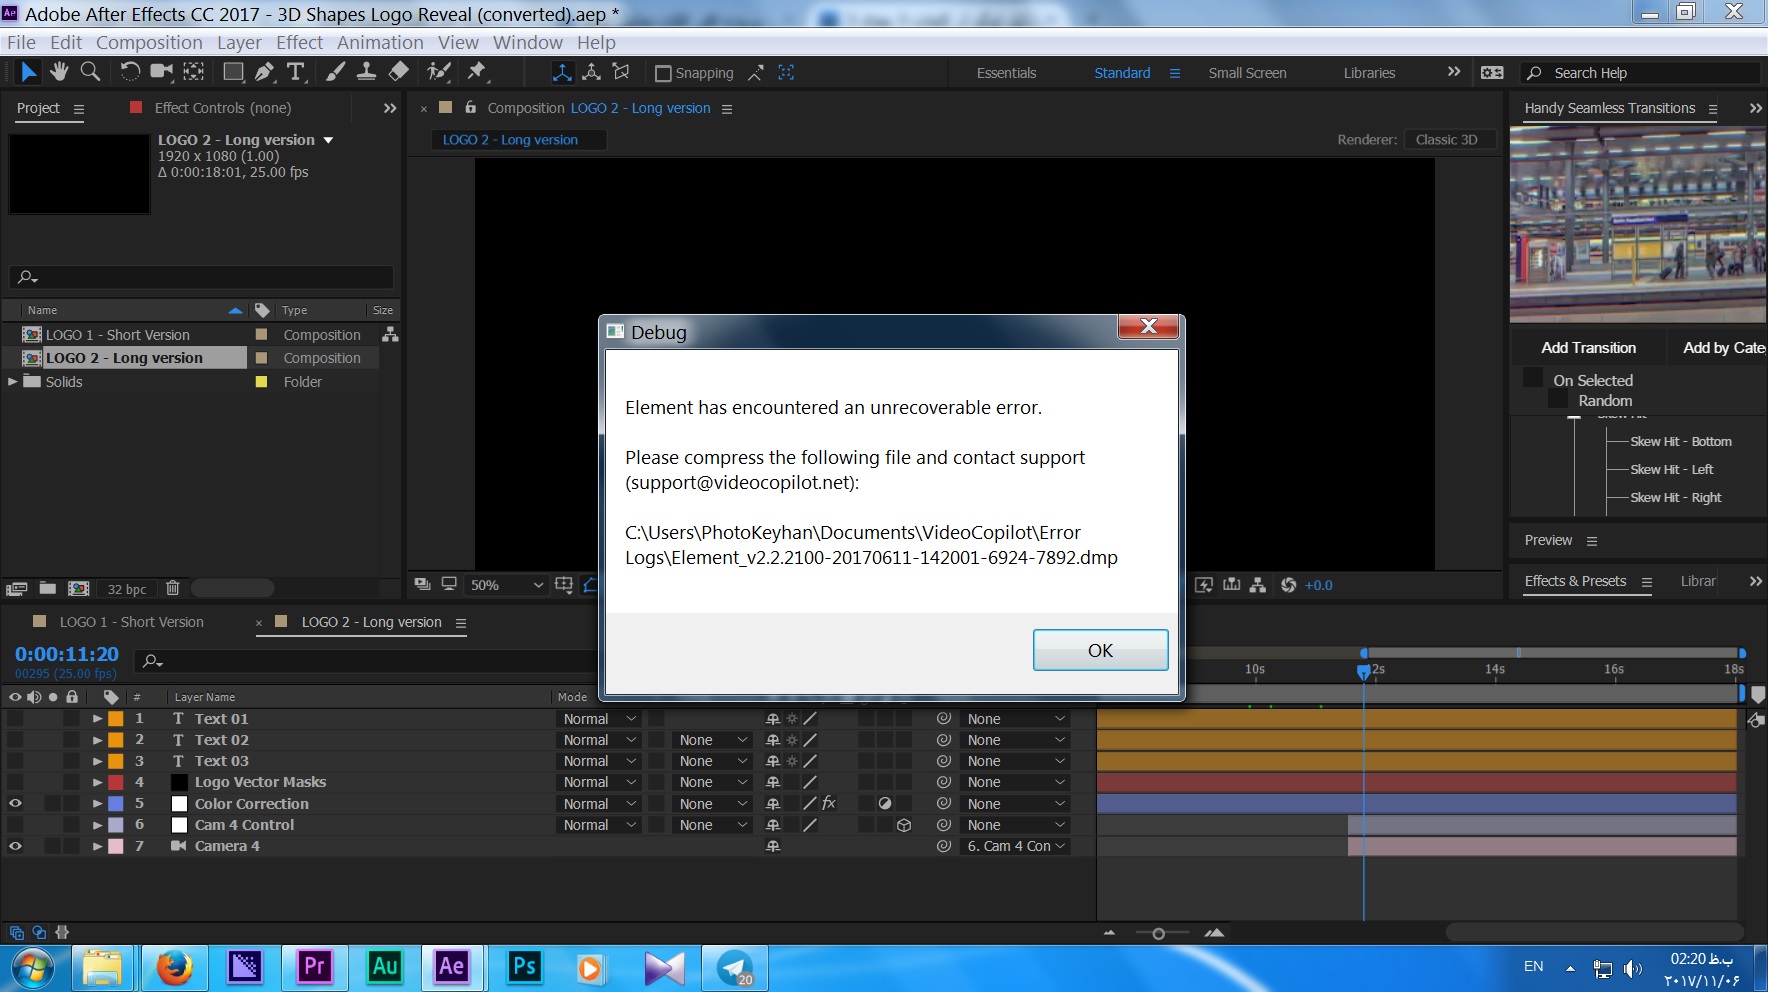Switch to LOGO 1 - Short Version timeline tab
Viewport: 1768px width, 992px height.
[x=131, y=622]
